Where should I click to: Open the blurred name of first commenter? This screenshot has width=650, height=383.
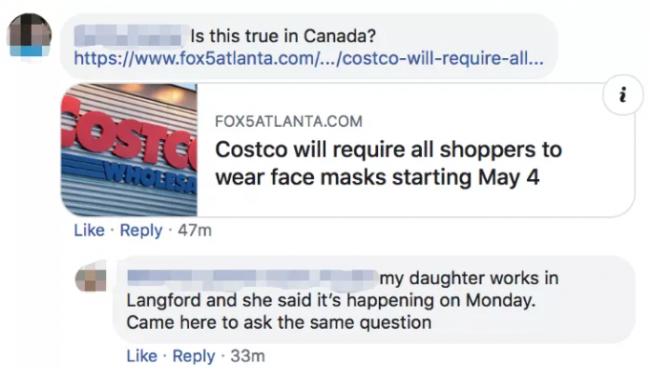click(128, 35)
